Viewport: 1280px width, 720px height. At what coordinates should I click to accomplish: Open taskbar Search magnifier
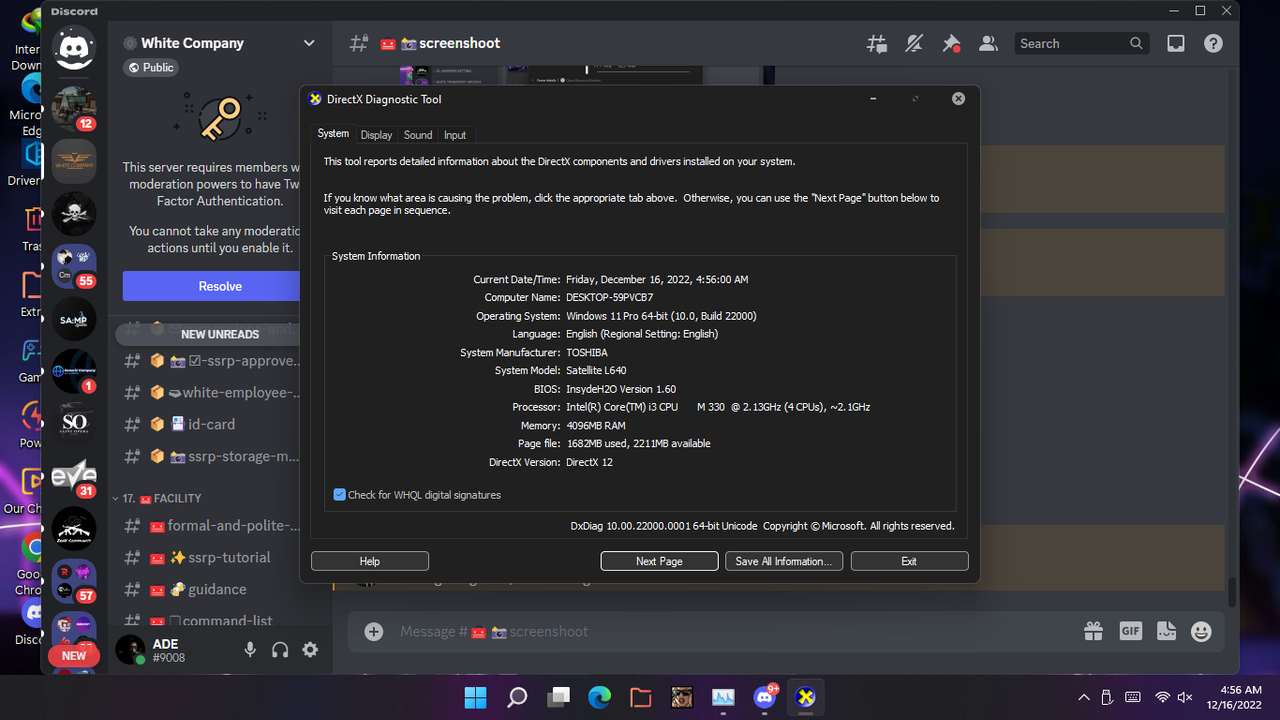point(517,697)
